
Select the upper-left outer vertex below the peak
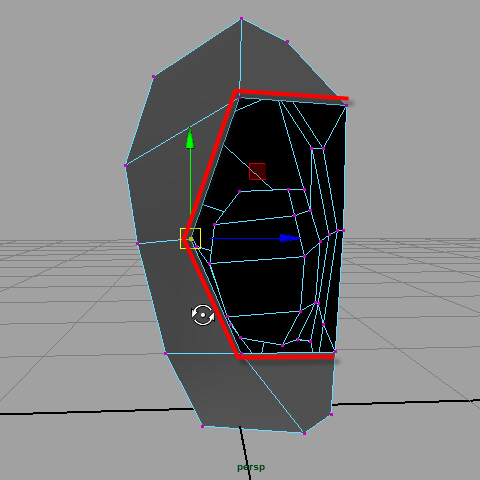click(x=153, y=77)
